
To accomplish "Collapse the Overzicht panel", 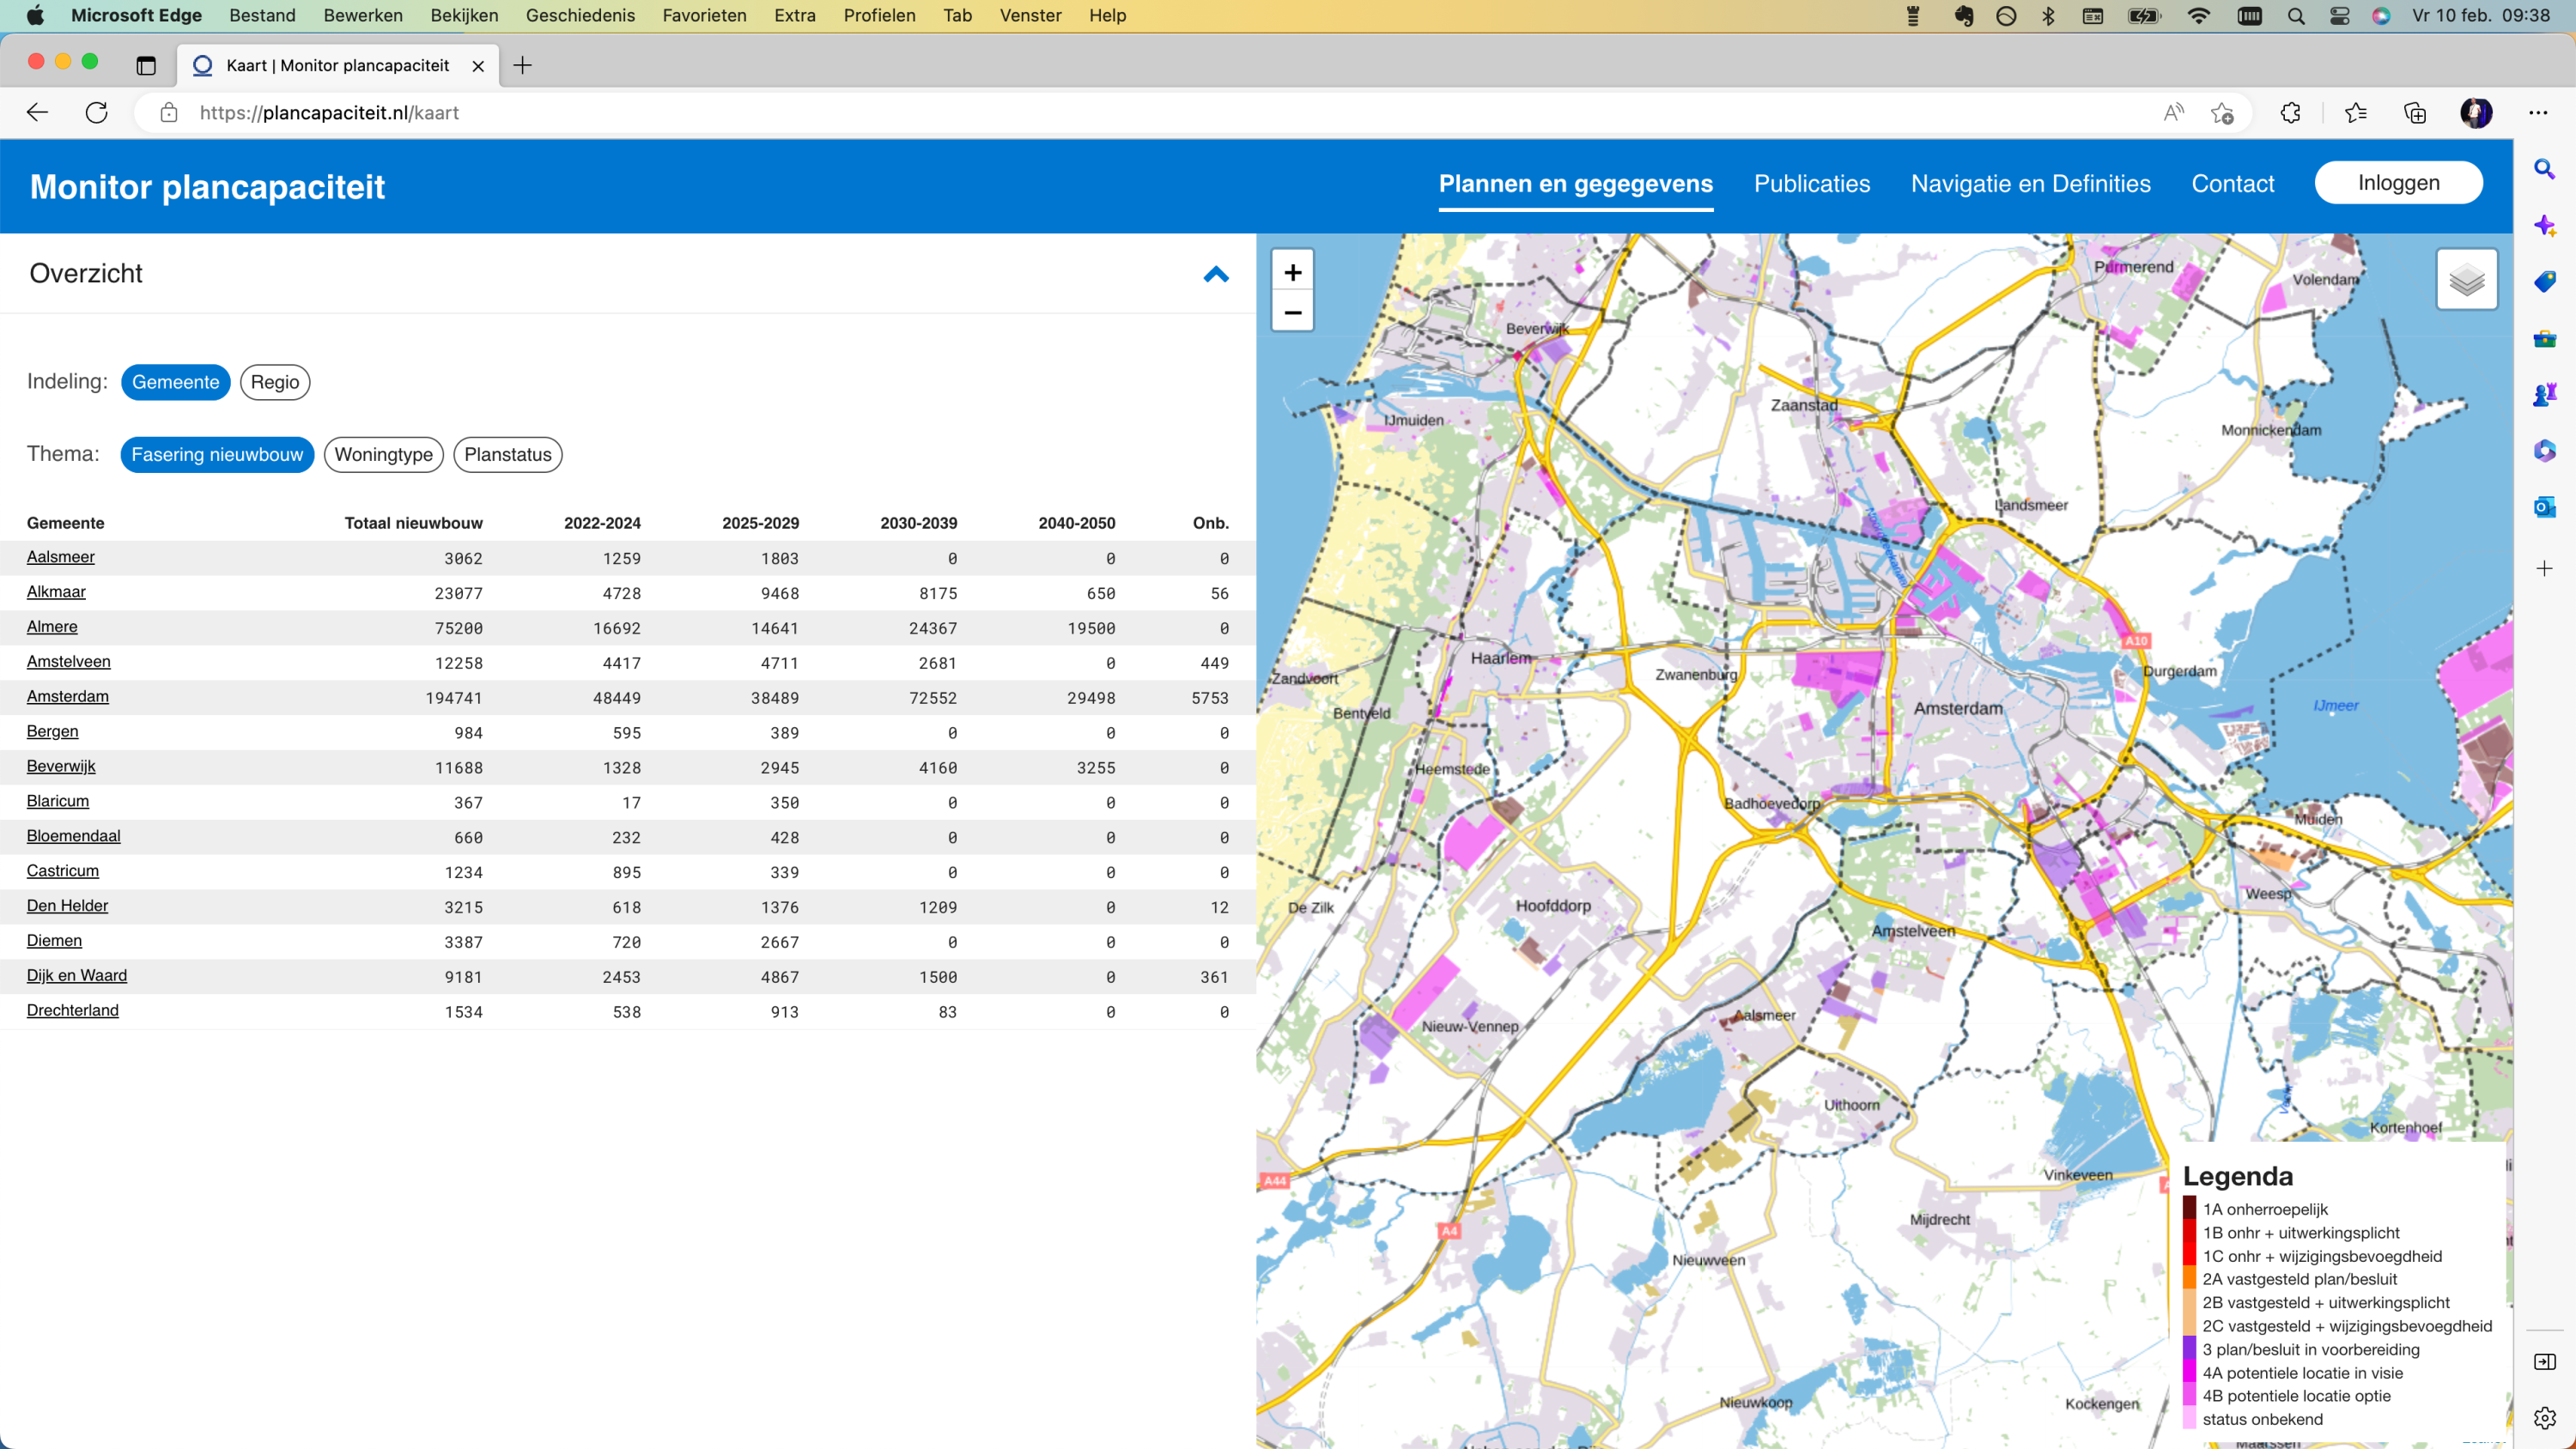I will tap(1215, 274).
